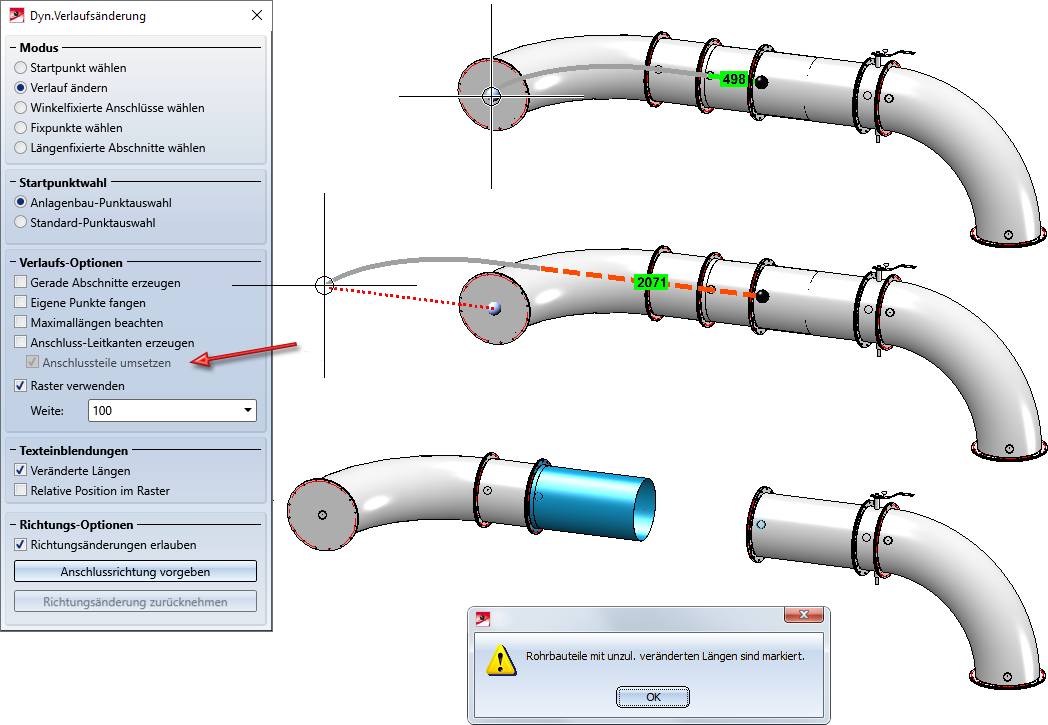Choose Standard-Punktauswahl option

[21, 223]
